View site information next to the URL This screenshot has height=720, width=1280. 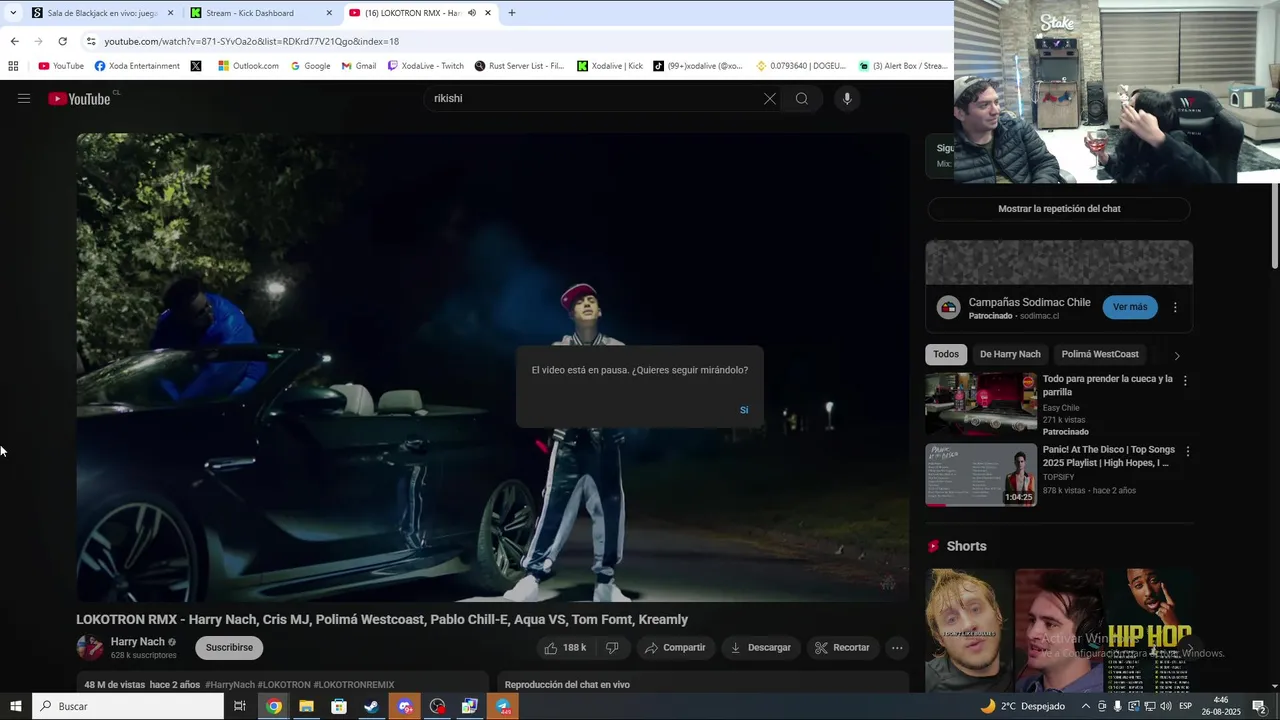click(91, 41)
